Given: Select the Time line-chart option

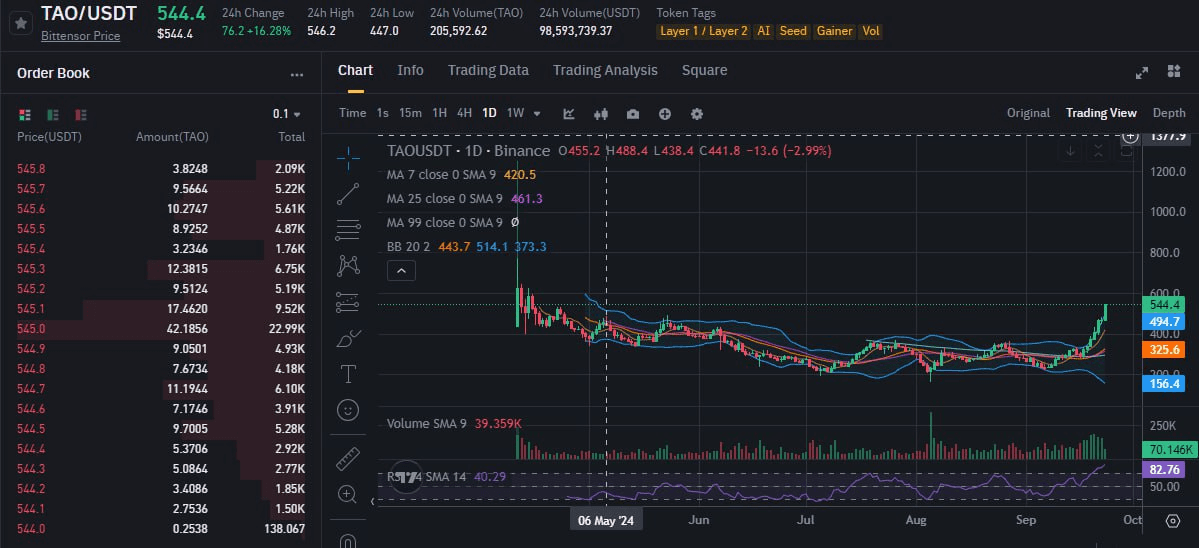Looking at the screenshot, I should tap(353, 113).
